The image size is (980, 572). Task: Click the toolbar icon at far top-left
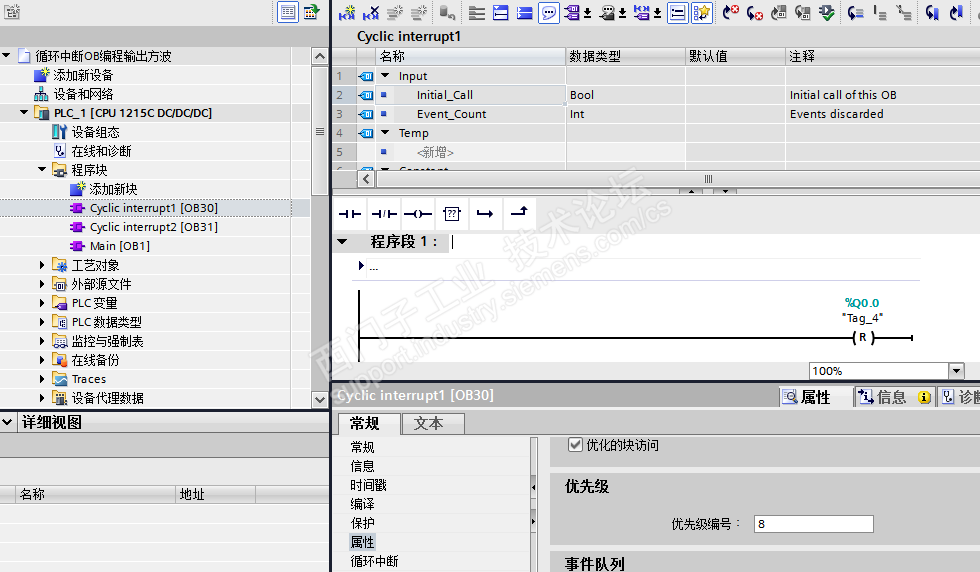[12, 11]
